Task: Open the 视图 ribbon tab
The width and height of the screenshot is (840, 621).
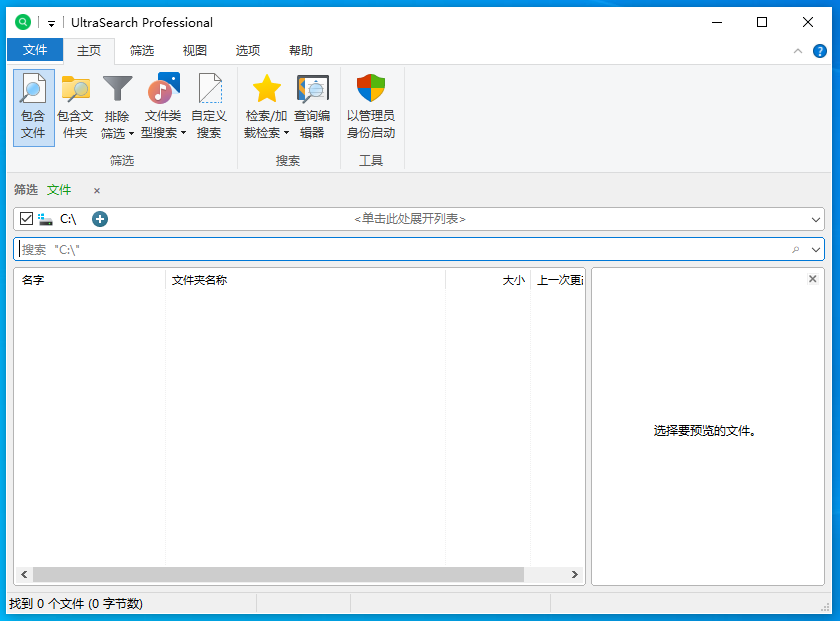Action: [x=195, y=51]
